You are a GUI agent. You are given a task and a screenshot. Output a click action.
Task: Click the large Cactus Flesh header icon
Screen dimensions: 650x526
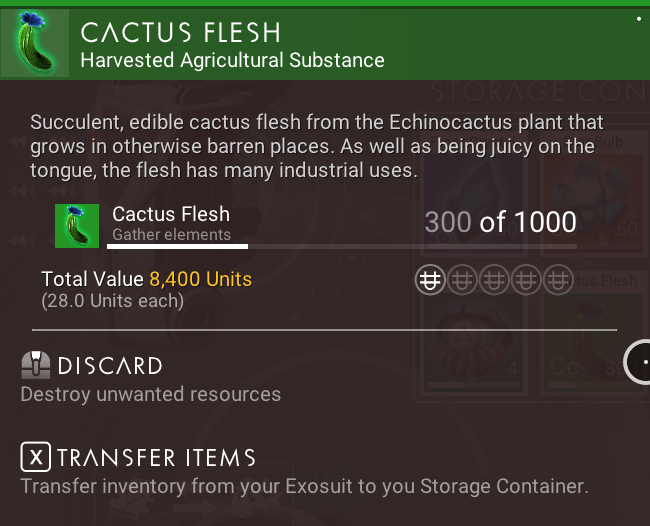pos(35,43)
